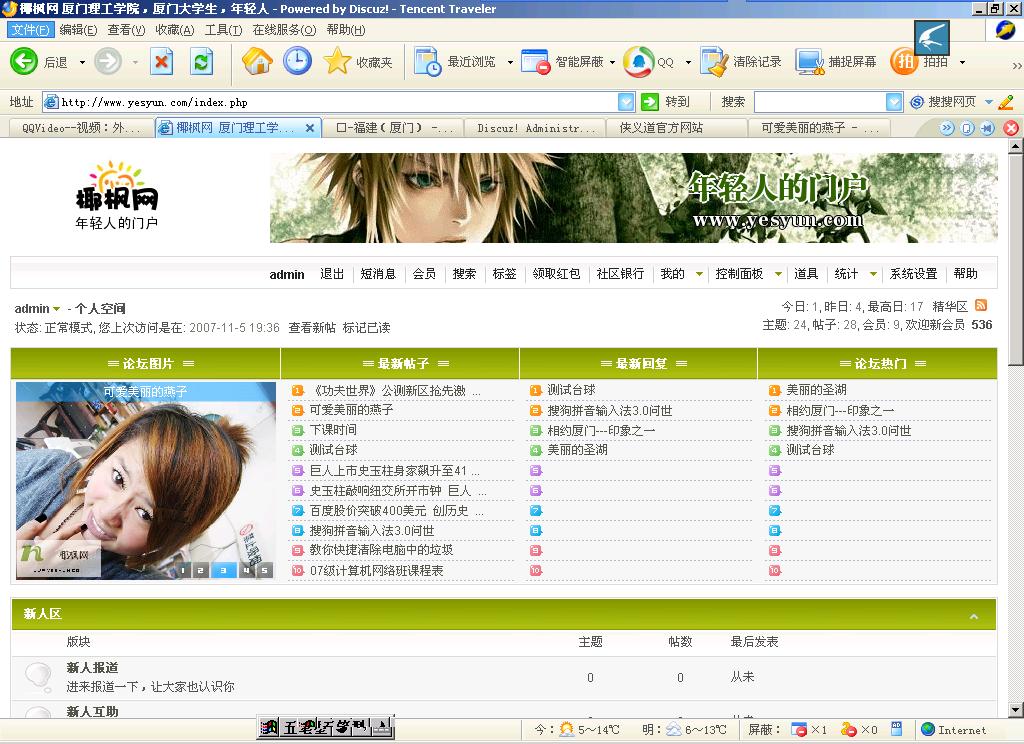The width and height of the screenshot is (1024, 744).
Task: Click the tab list double-arrow icon
Action: point(947,128)
